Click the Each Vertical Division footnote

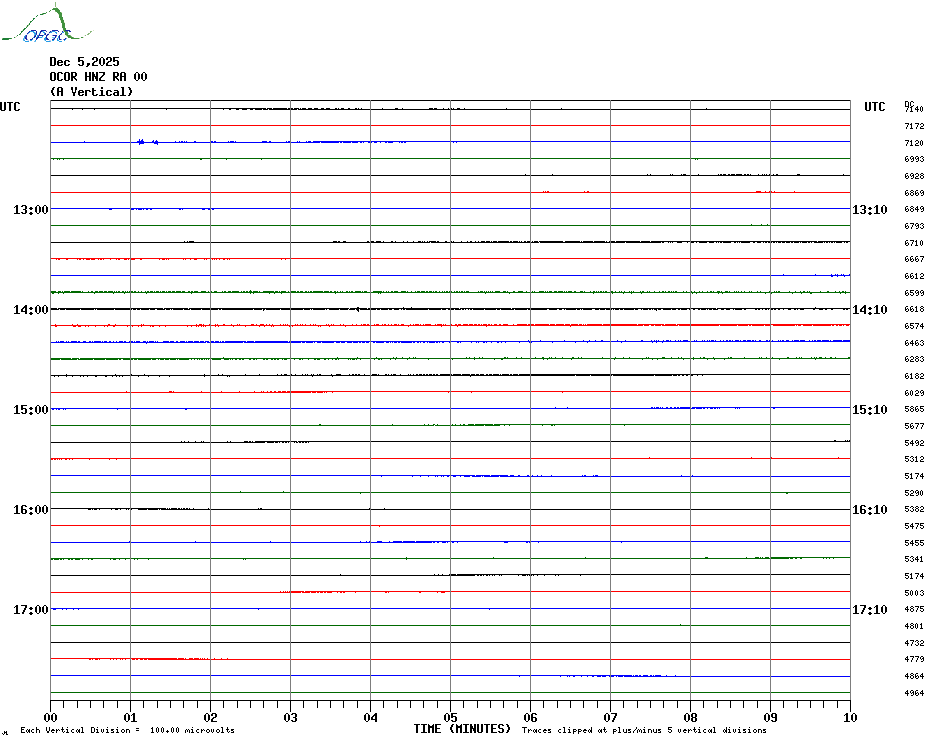click(x=127, y=730)
